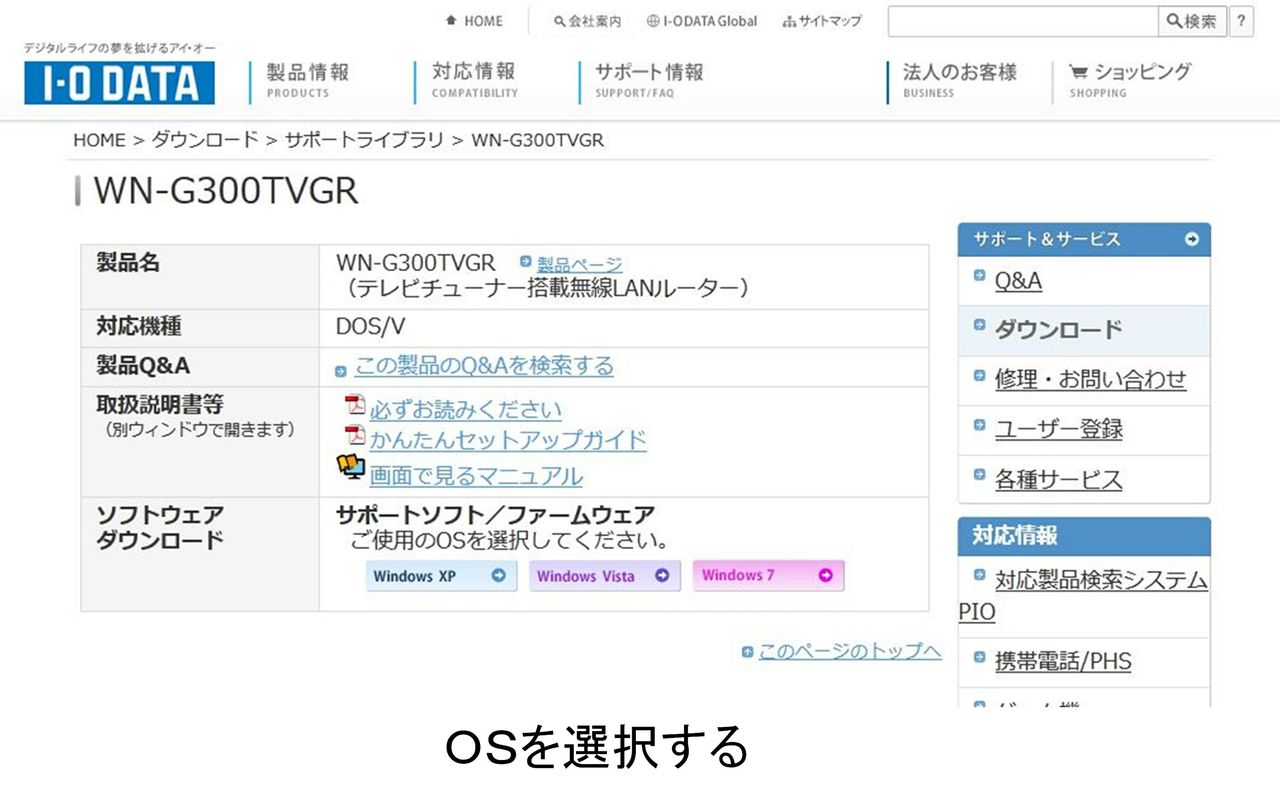This screenshot has height=790, width=1280.
Task: Click サポートライブラリ in the breadcrumb trail
Action: coord(364,140)
